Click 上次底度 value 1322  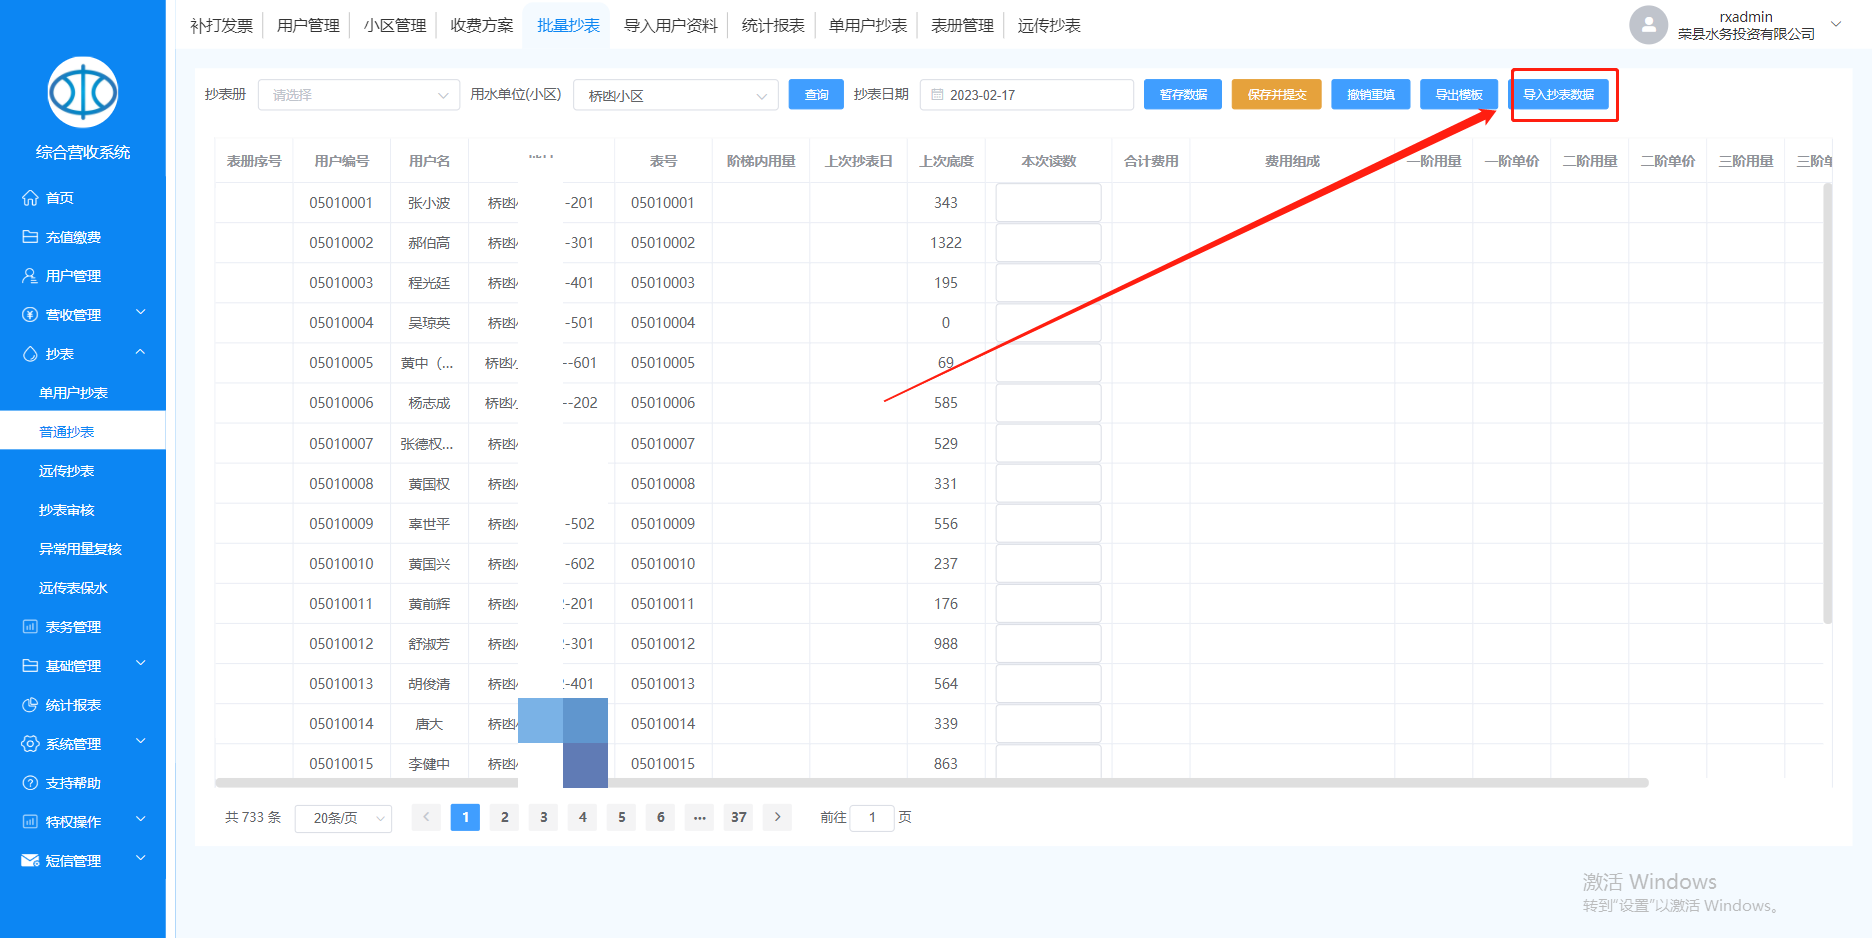click(x=945, y=243)
